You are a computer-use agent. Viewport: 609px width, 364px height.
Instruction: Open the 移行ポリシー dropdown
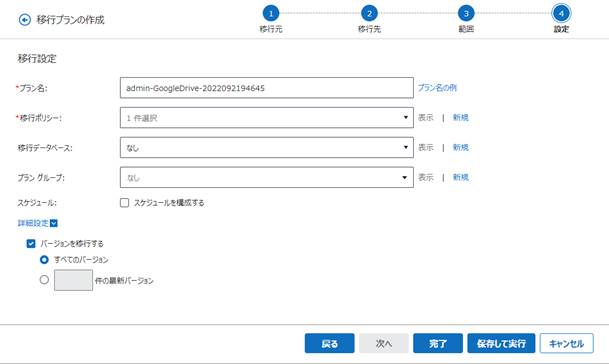(x=267, y=117)
